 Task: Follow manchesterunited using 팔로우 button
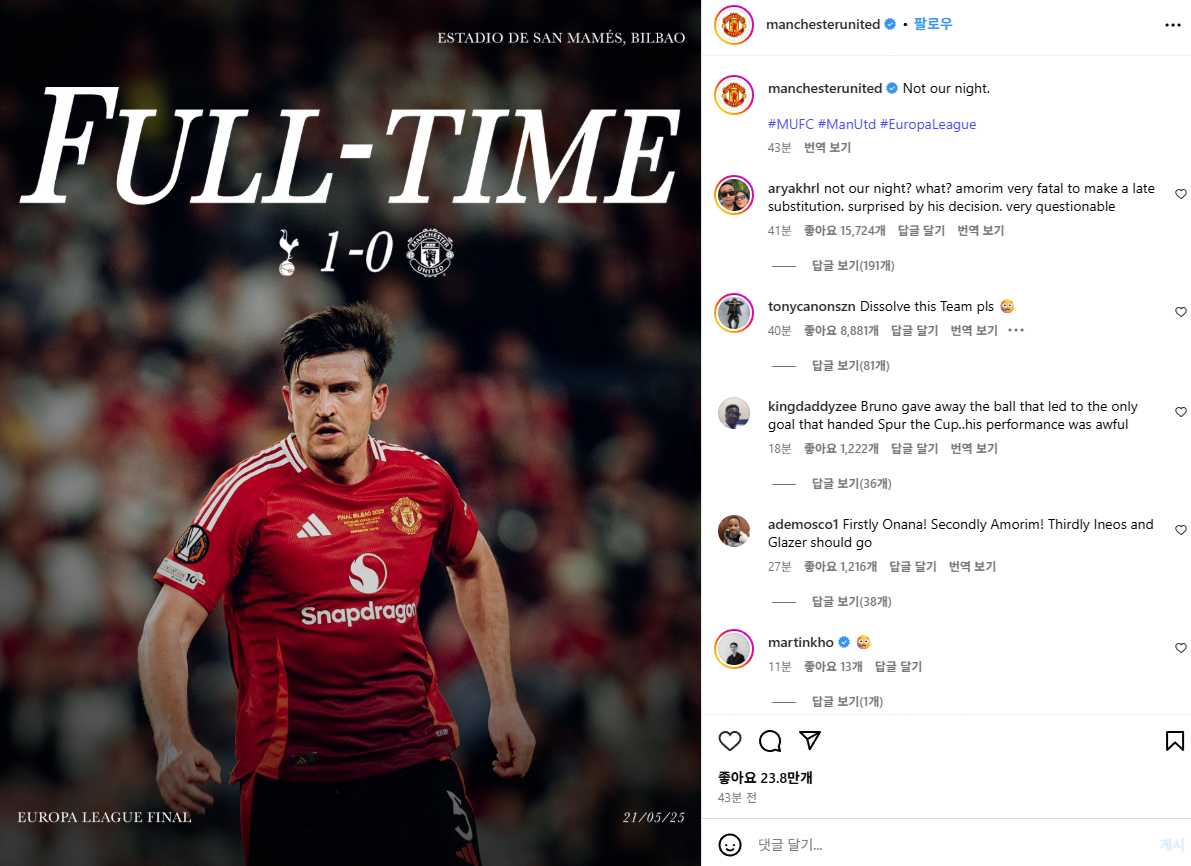coord(933,24)
